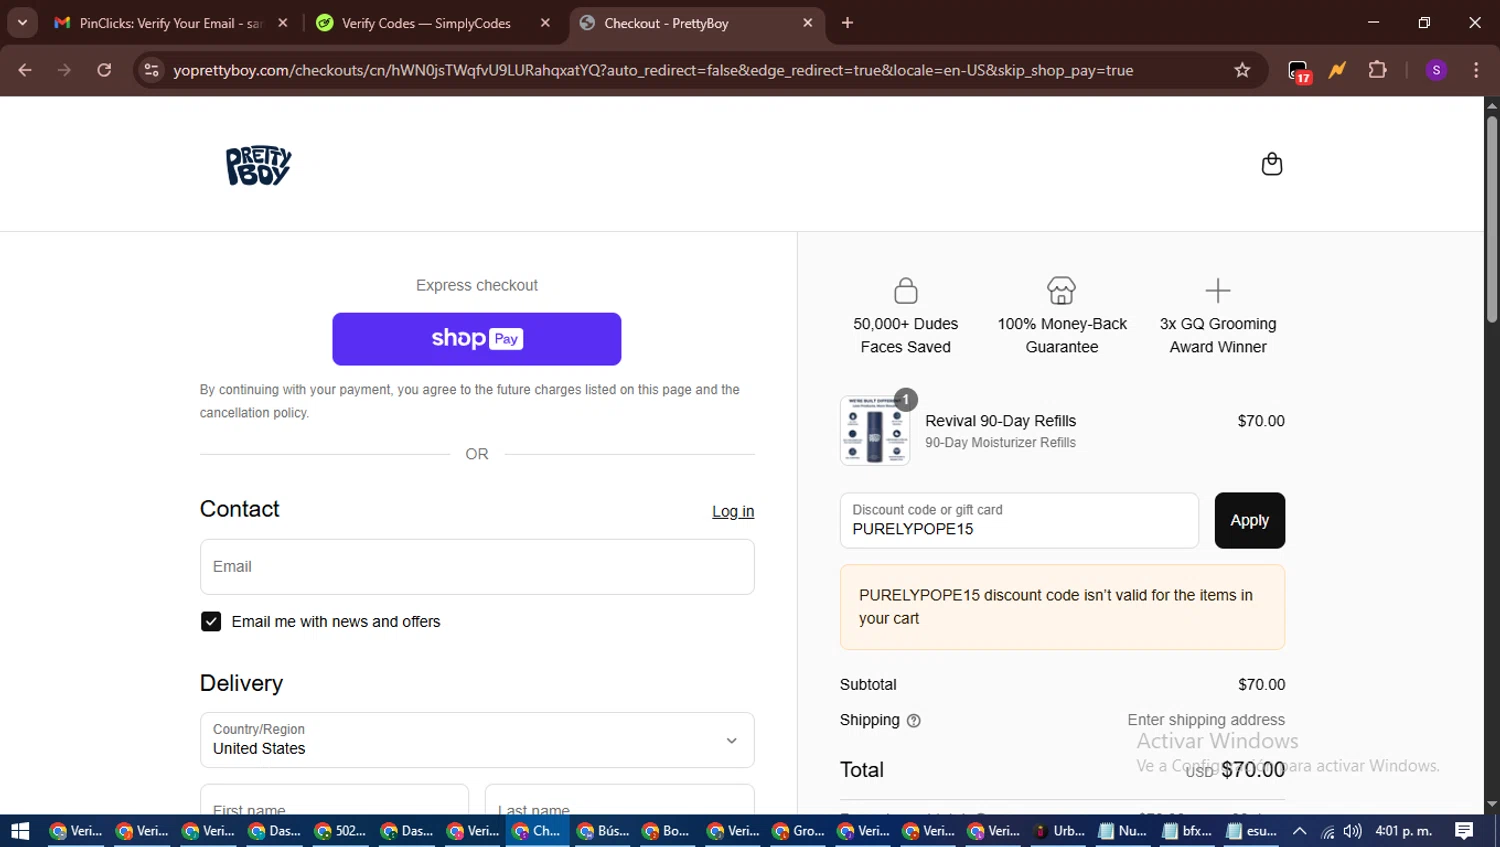The height and width of the screenshot is (847, 1500).
Task: Close the SimplyCodes tab
Action: [545, 23]
